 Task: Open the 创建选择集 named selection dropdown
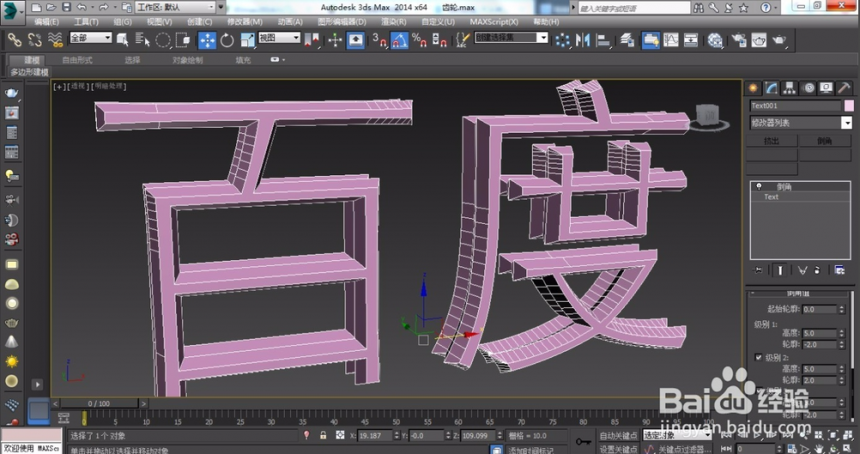tap(511, 38)
